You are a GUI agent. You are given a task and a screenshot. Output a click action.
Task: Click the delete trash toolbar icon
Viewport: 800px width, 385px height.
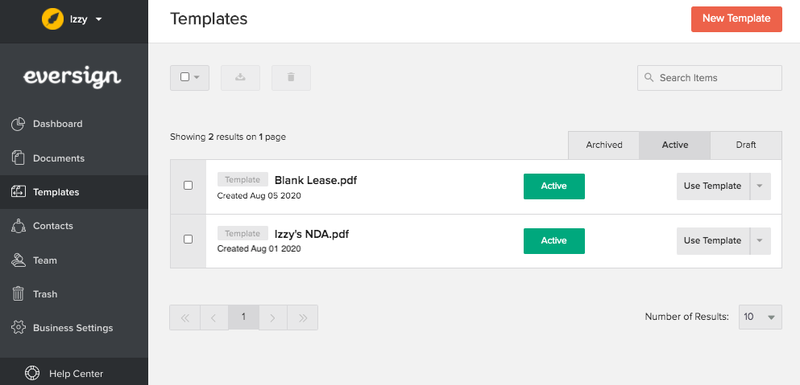coord(291,78)
